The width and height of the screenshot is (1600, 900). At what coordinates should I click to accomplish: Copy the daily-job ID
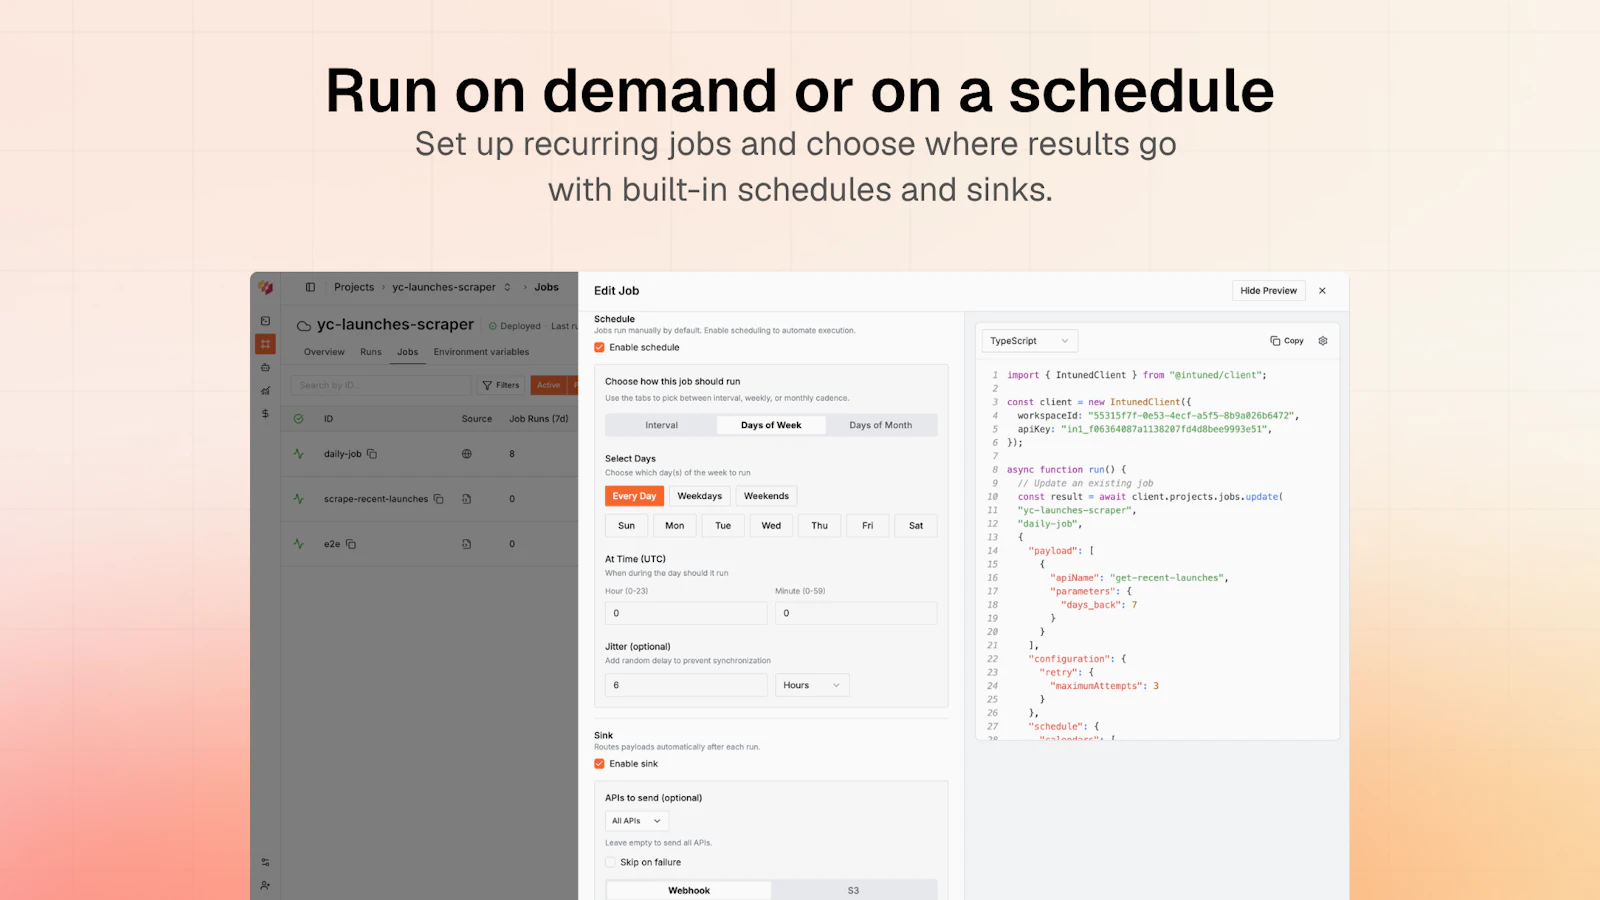click(x=372, y=454)
